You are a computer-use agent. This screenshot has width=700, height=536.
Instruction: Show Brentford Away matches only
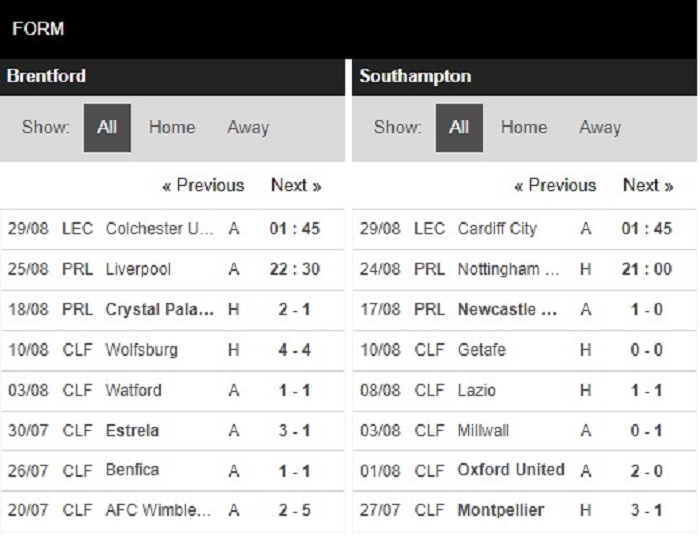point(248,127)
